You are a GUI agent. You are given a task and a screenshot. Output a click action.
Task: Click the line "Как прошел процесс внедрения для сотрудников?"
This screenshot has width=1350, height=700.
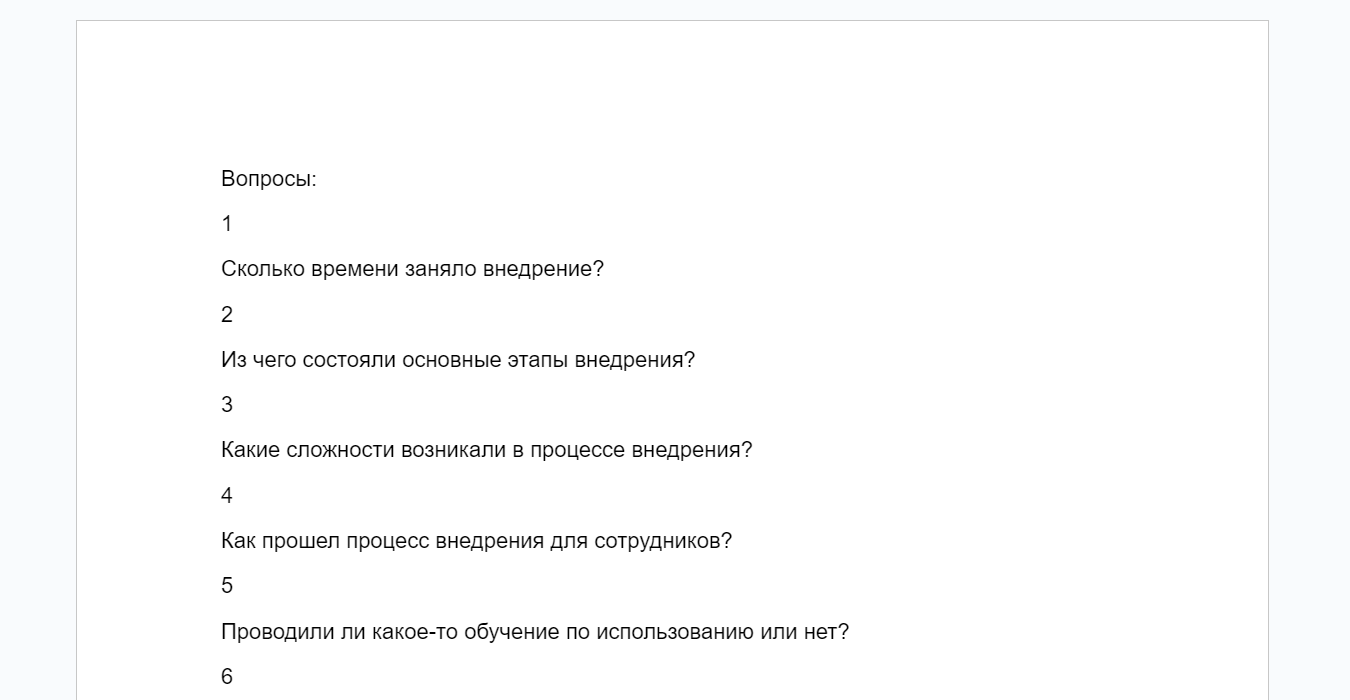pos(476,541)
